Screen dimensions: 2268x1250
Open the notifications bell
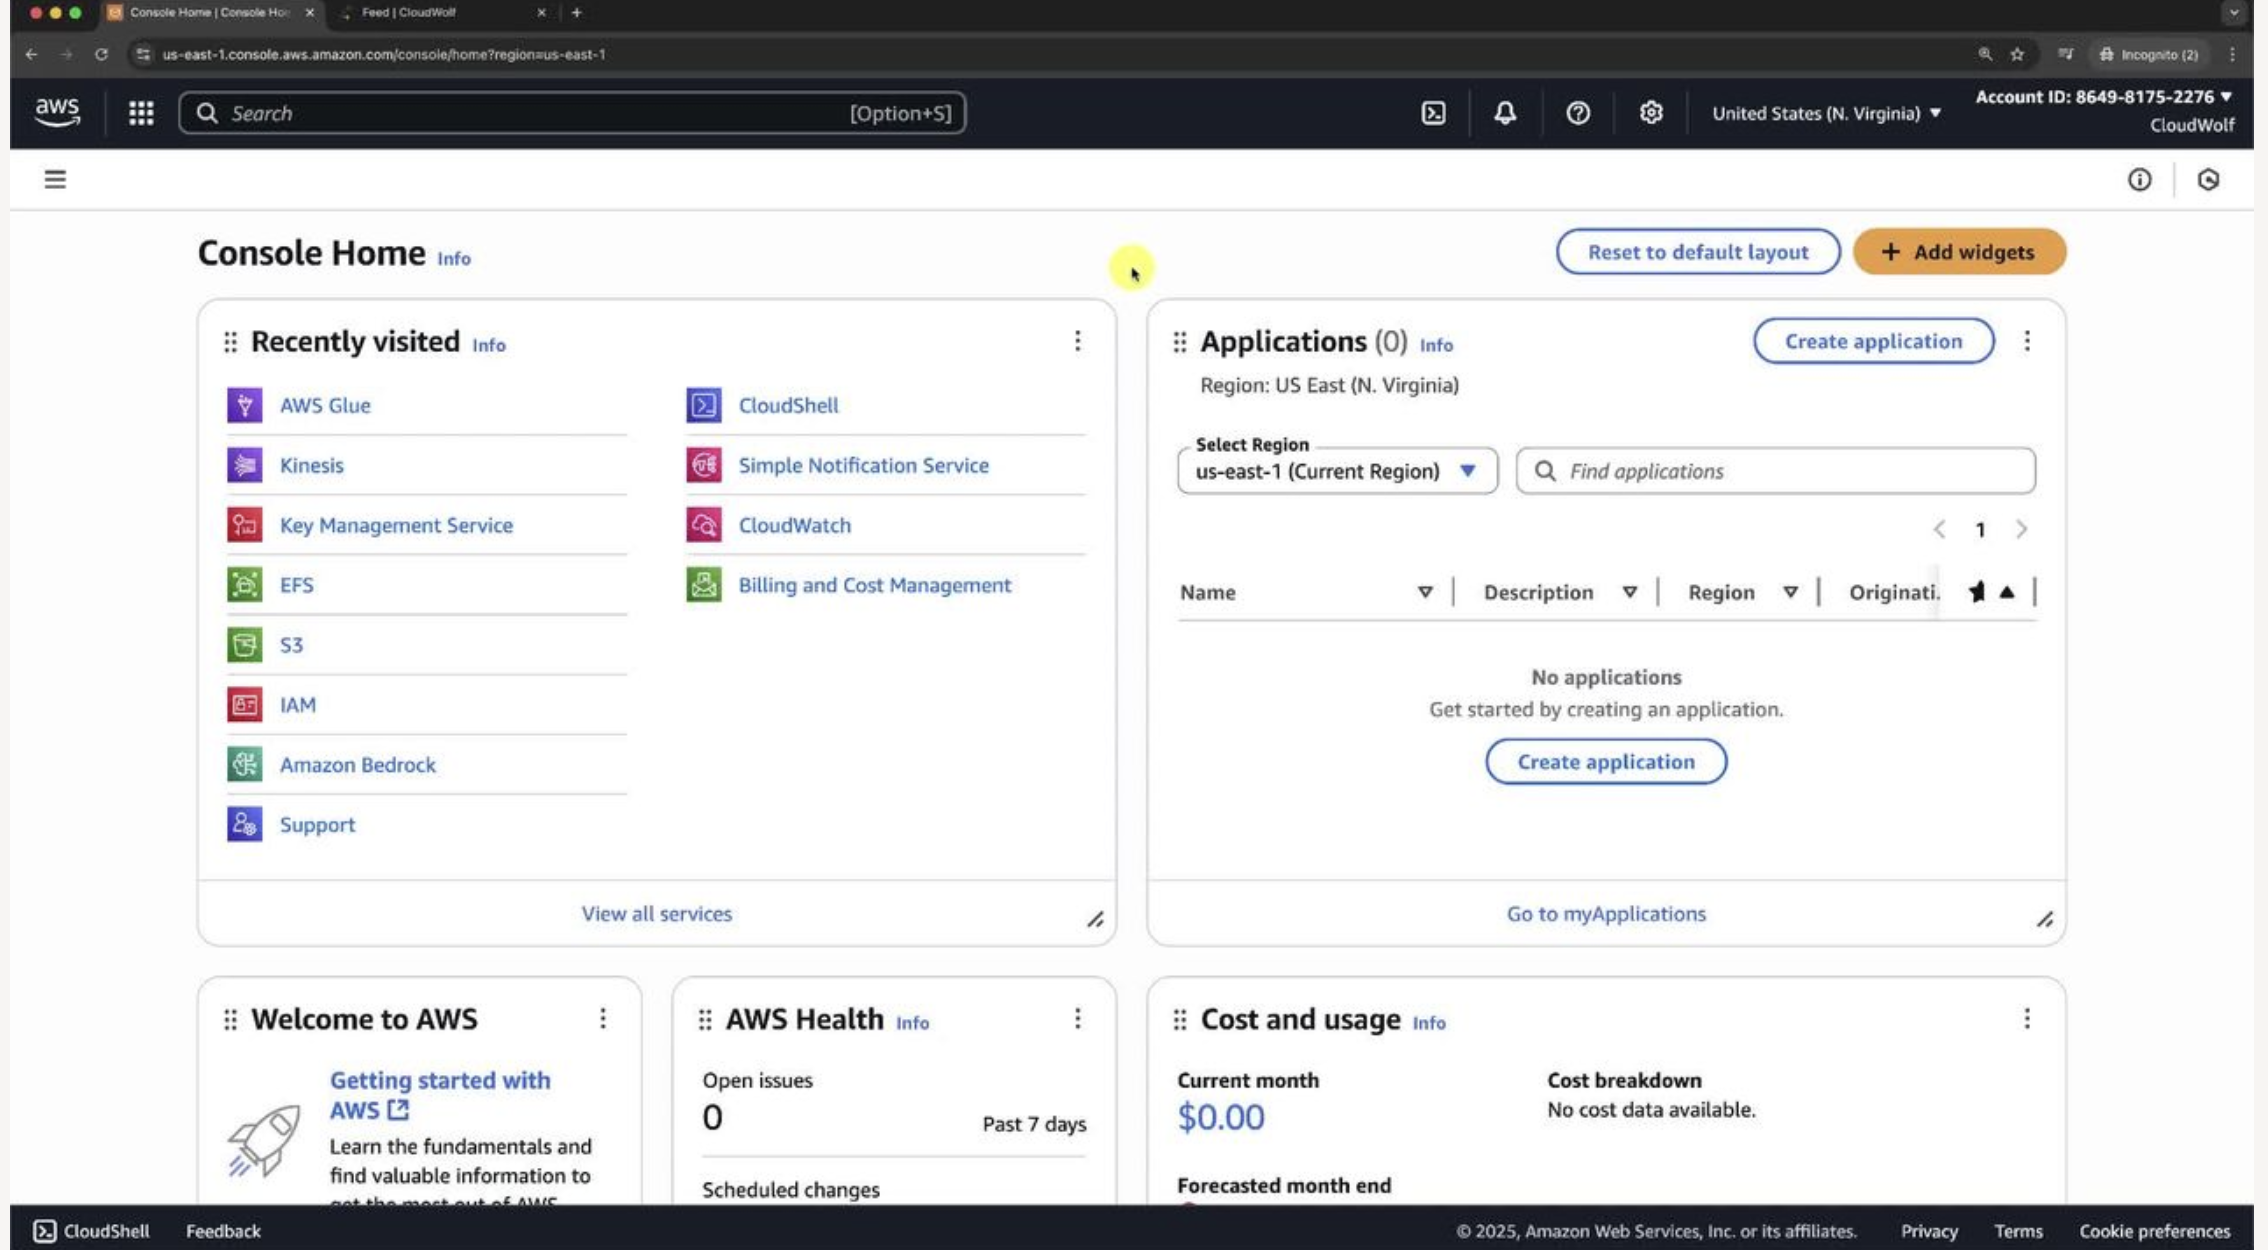(x=1504, y=113)
